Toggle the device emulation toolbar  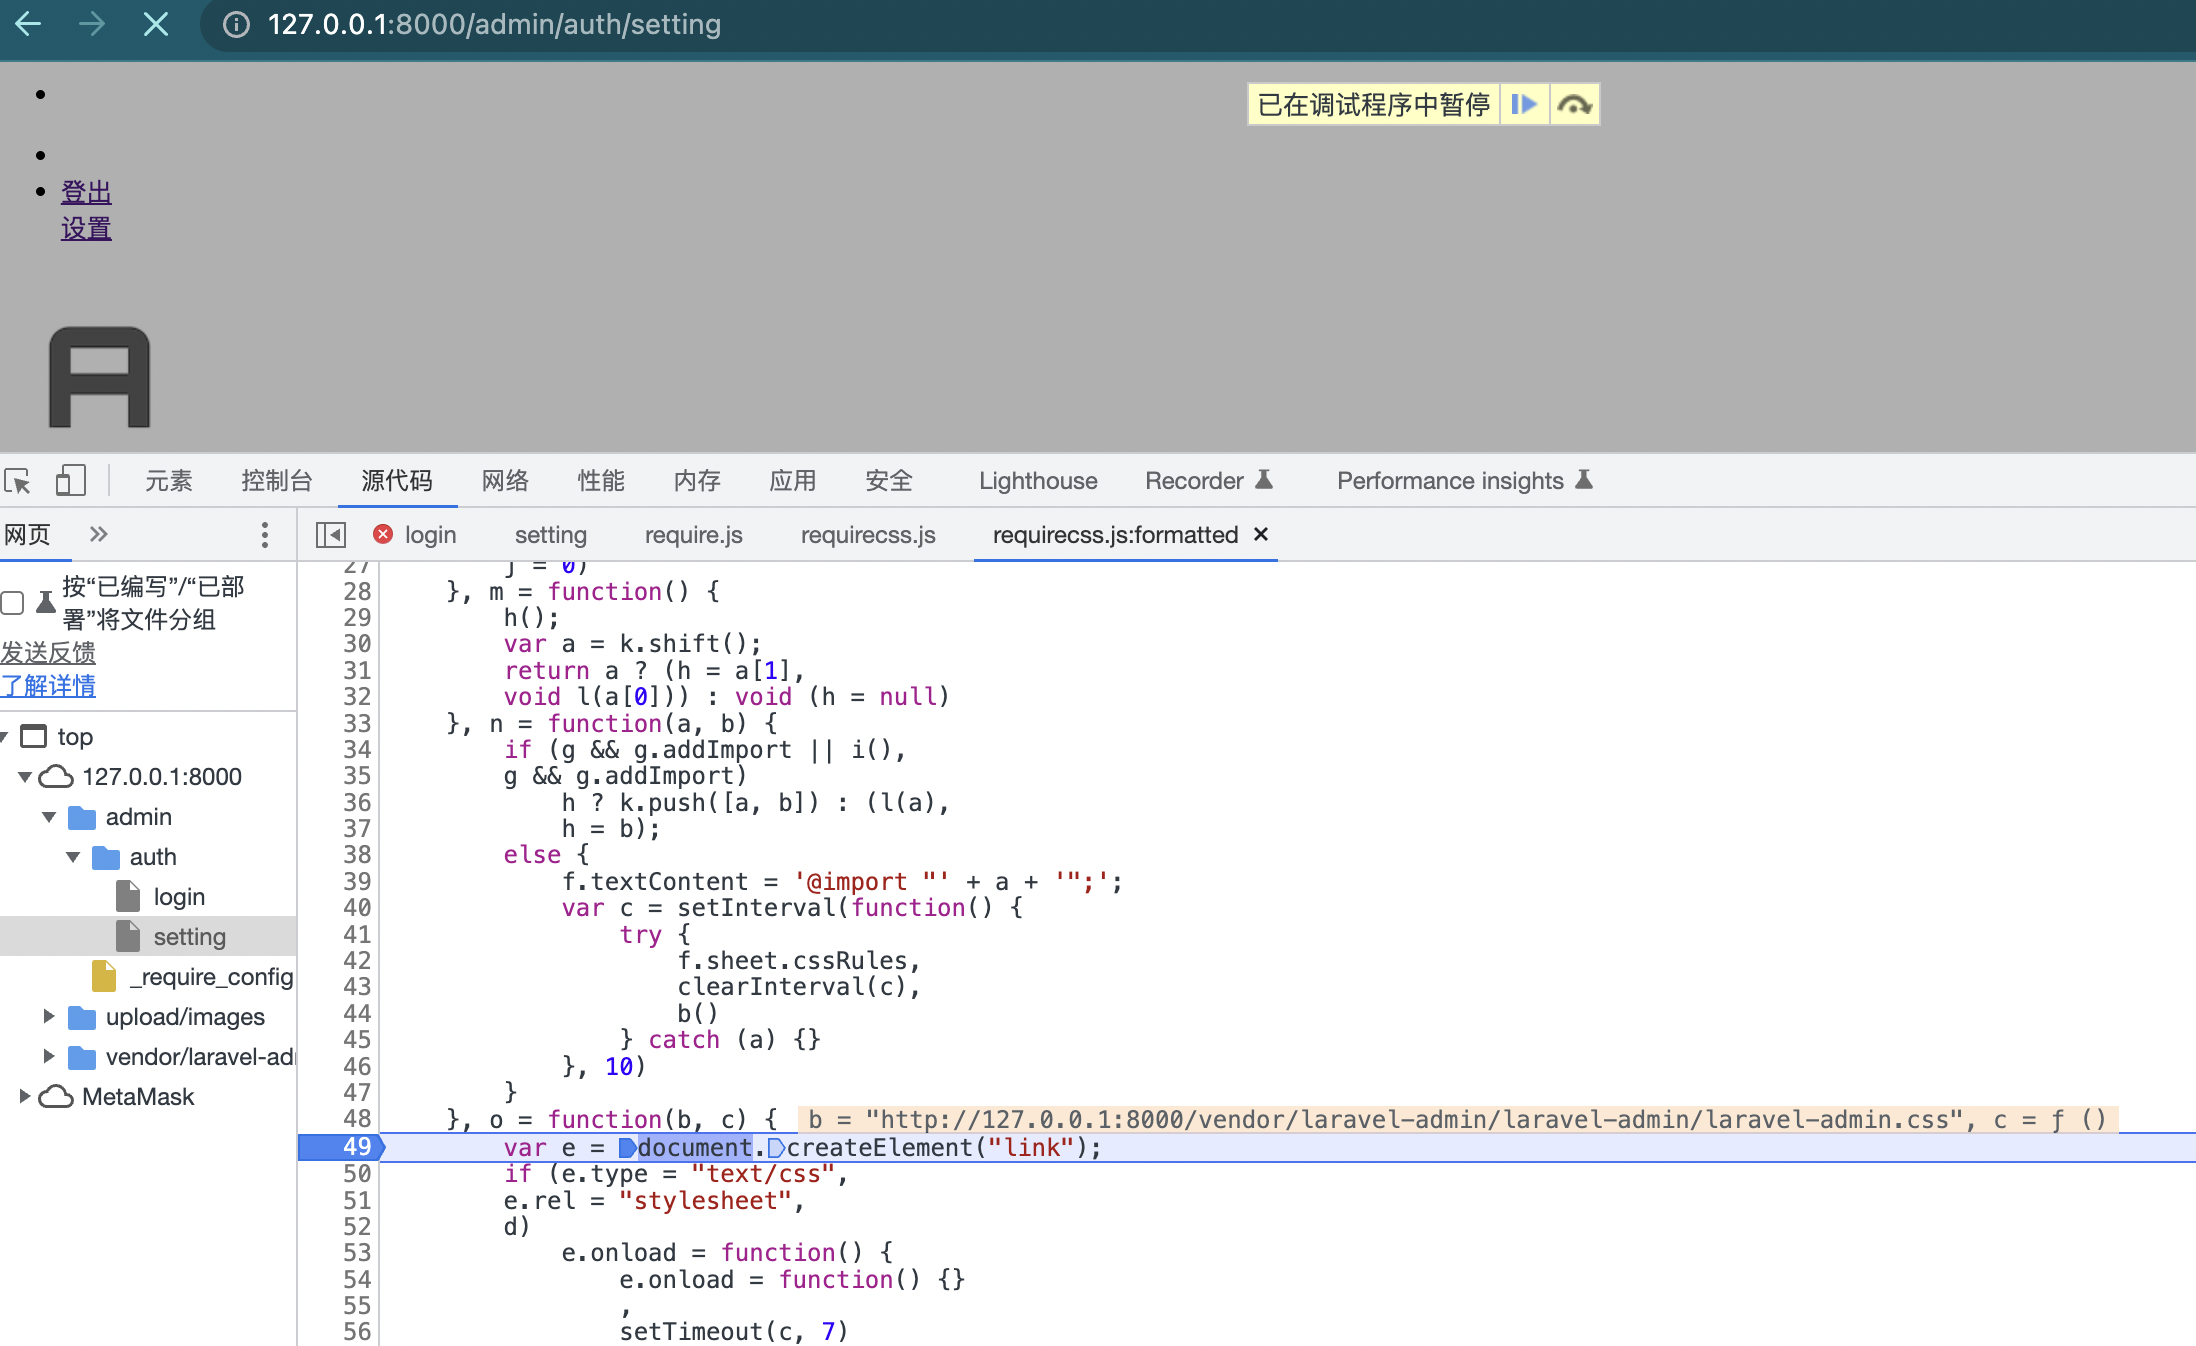pos(70,481)
